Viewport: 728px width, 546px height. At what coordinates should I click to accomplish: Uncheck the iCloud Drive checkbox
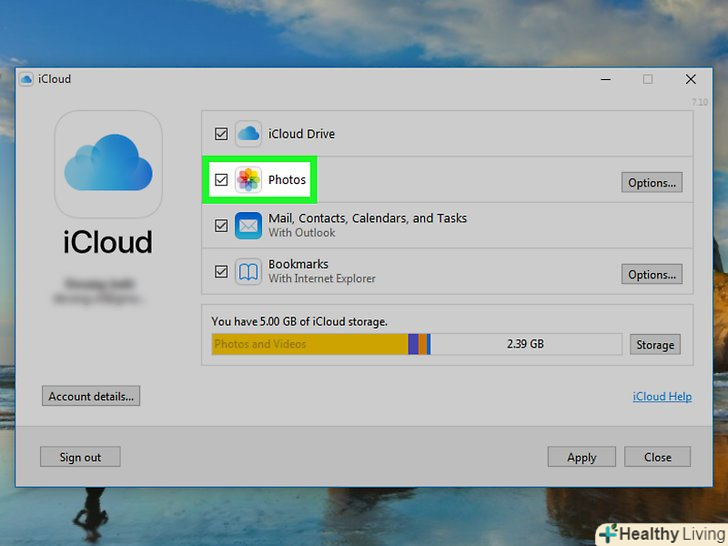pyautogui.click(x=221, y=134)
